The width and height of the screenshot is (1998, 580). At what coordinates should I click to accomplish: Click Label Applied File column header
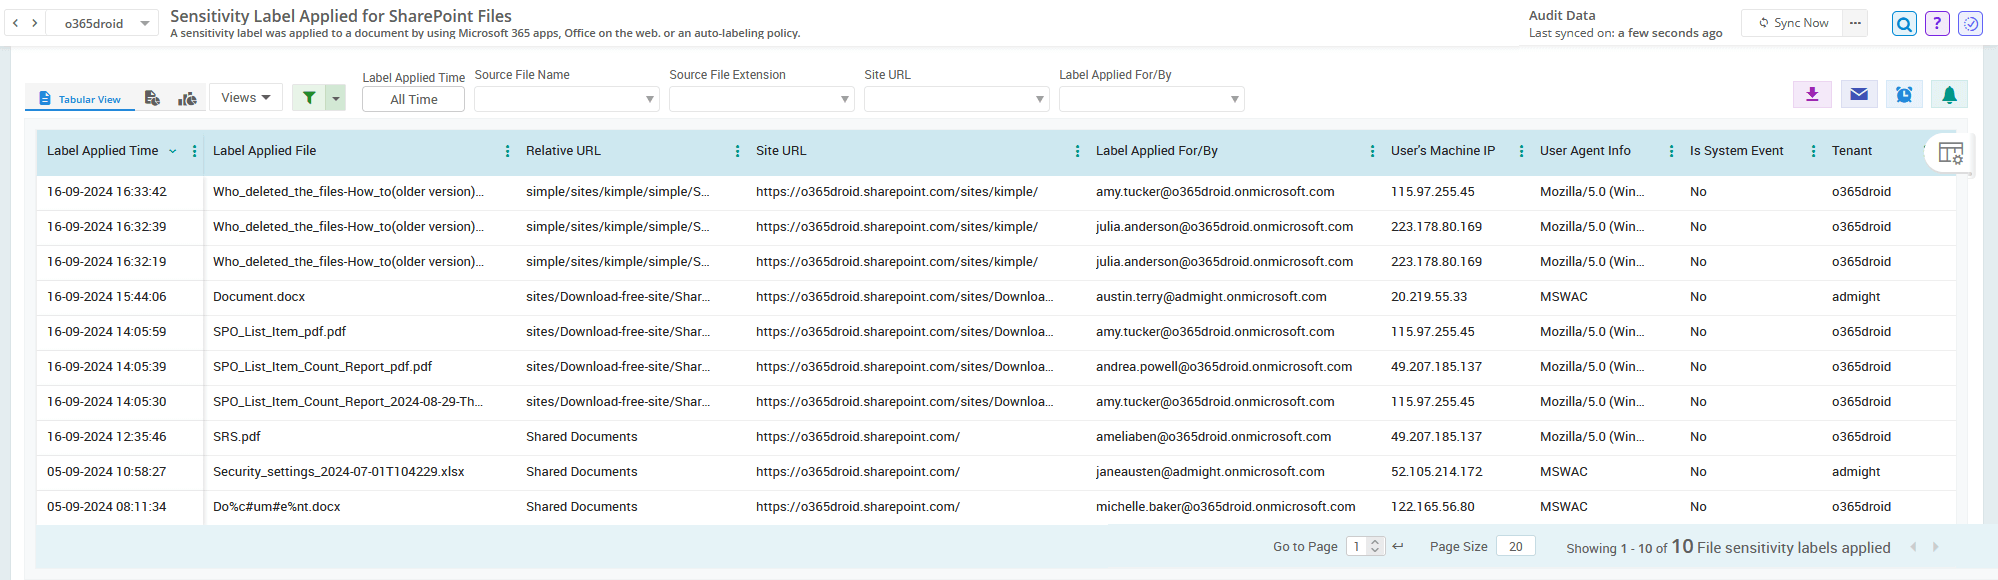click(x=264, y=151)
